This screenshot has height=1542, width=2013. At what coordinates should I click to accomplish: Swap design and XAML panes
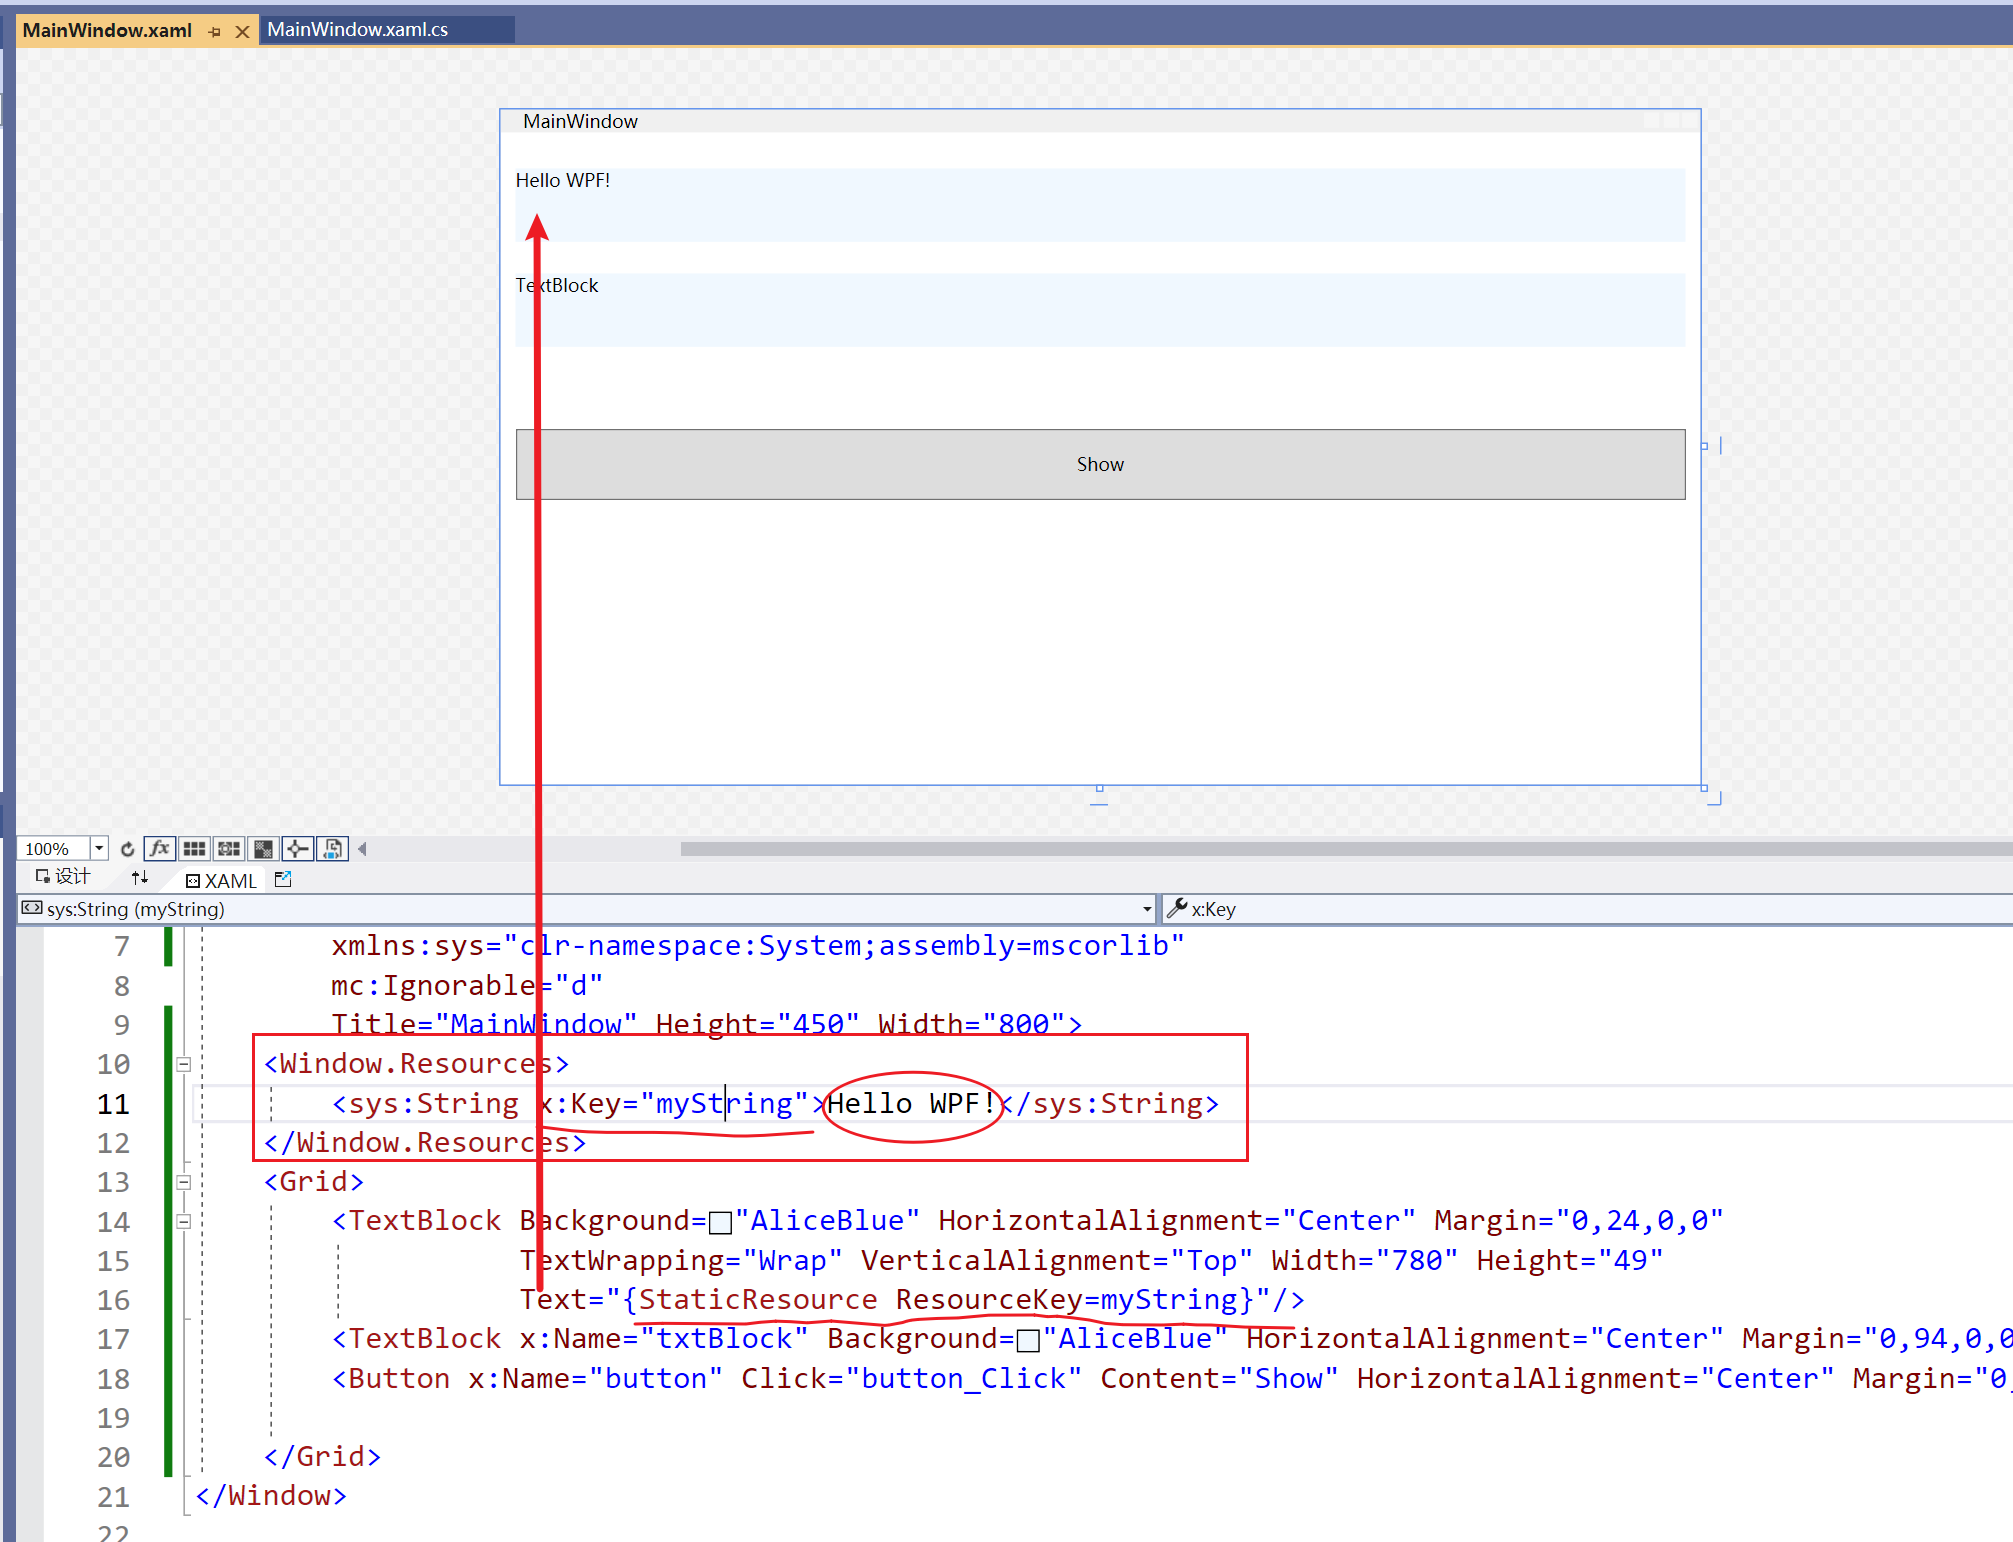140,877
